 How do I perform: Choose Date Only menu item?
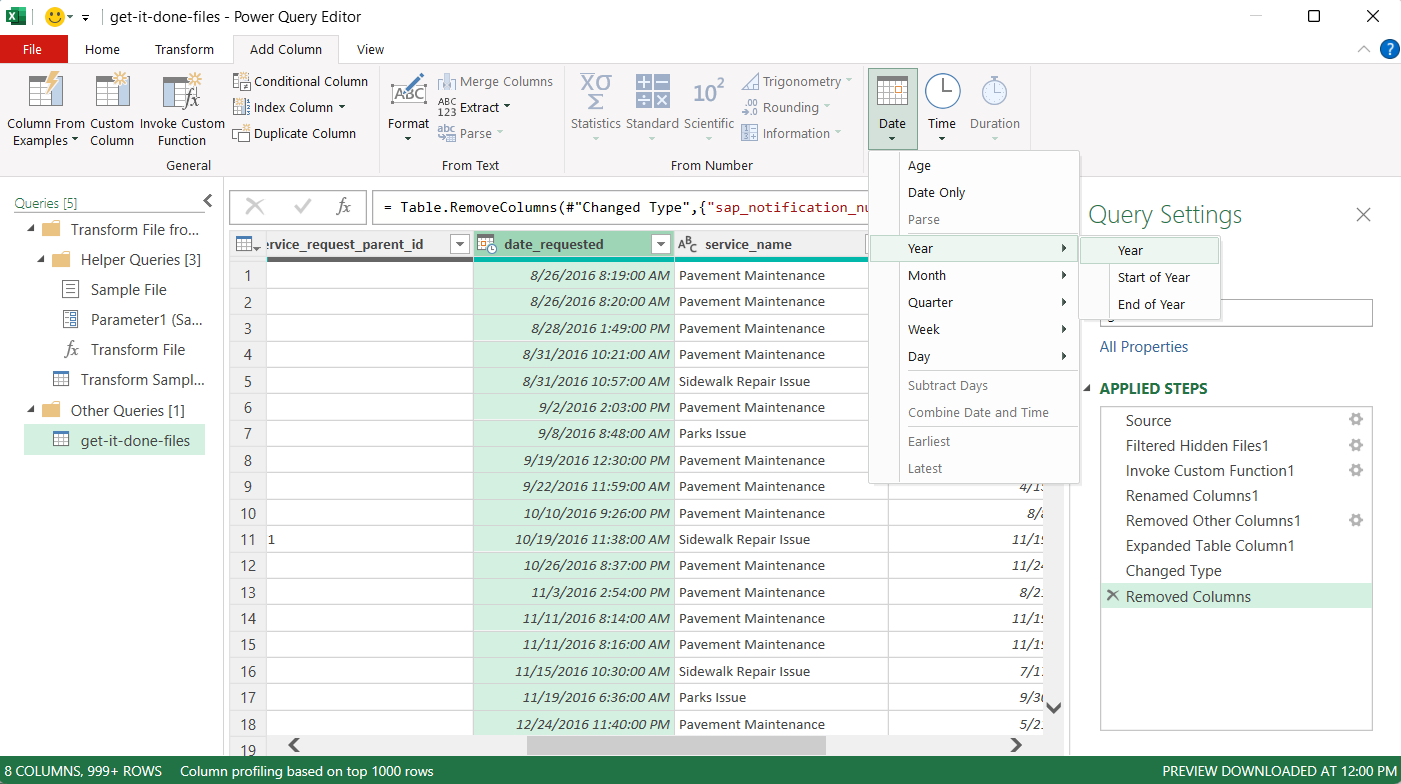click(975, 192)
